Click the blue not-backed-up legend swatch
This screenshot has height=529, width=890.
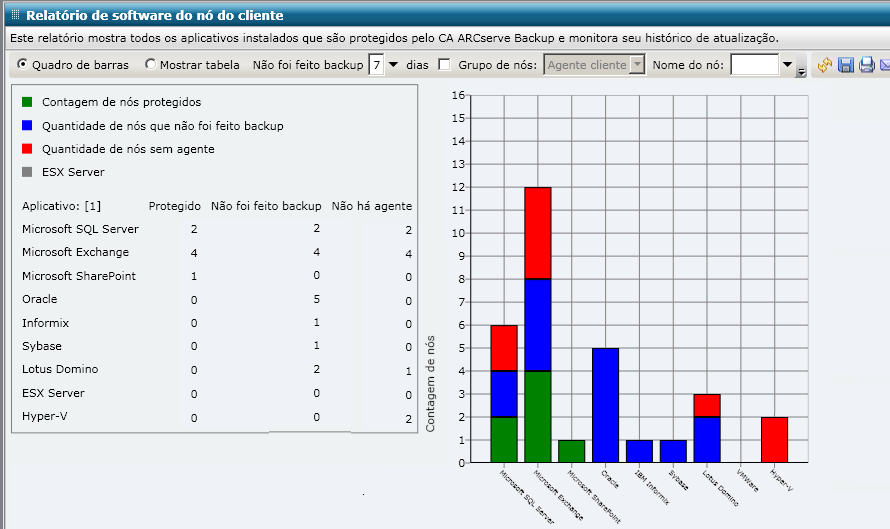point(27,125)
